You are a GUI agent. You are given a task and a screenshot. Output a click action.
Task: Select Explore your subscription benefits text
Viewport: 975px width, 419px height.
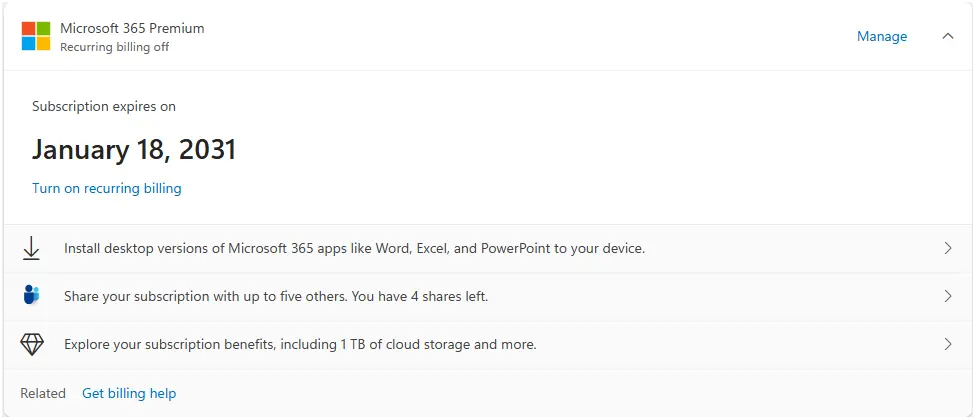click(300, 344)
